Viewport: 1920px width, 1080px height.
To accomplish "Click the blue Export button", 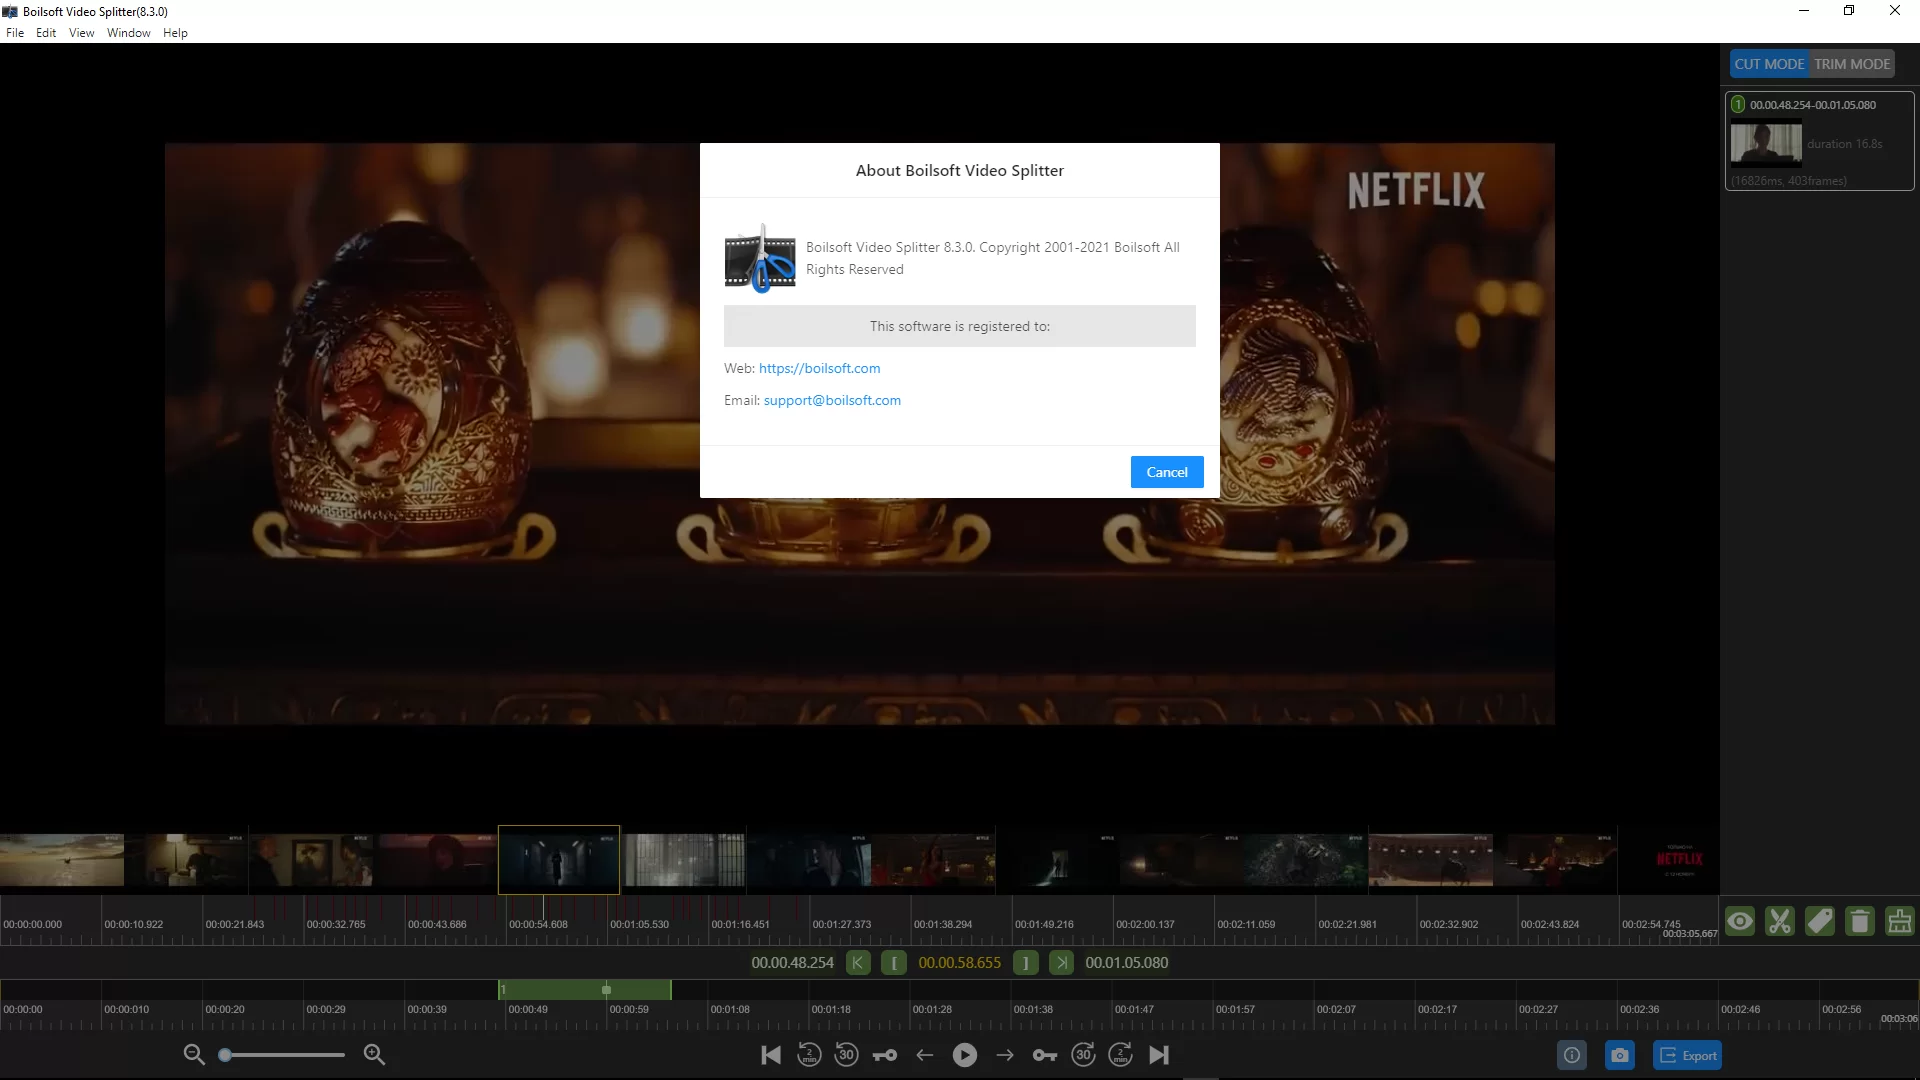I will click(x=1687, y=1055).
